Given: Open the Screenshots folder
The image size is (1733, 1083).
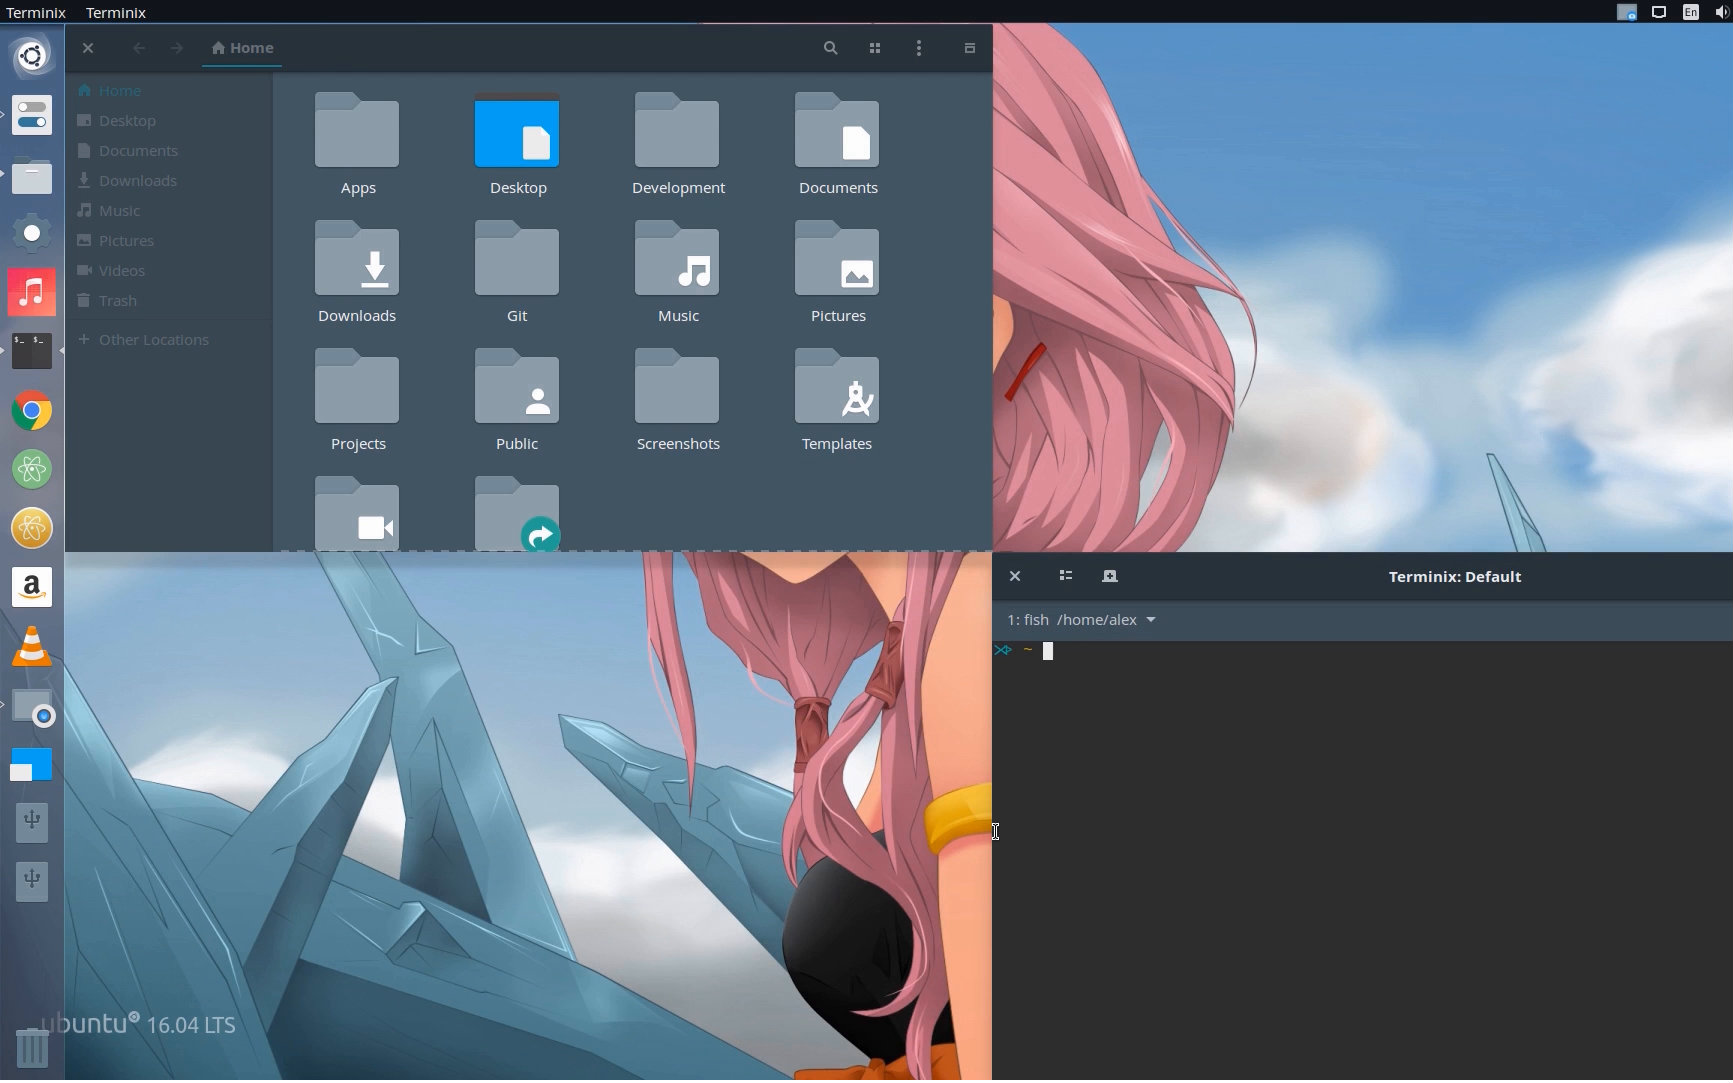Looking at the screenshot, I should (677, 387).
